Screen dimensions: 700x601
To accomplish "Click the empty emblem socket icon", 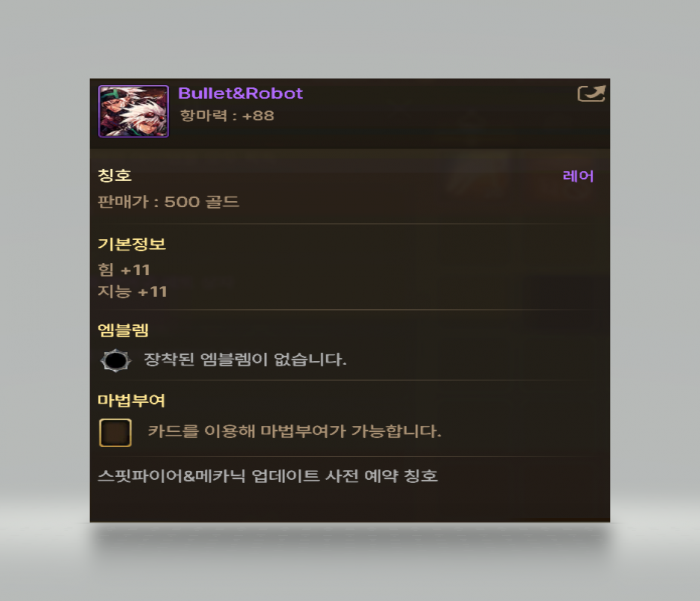I will [x=116, y=361].
